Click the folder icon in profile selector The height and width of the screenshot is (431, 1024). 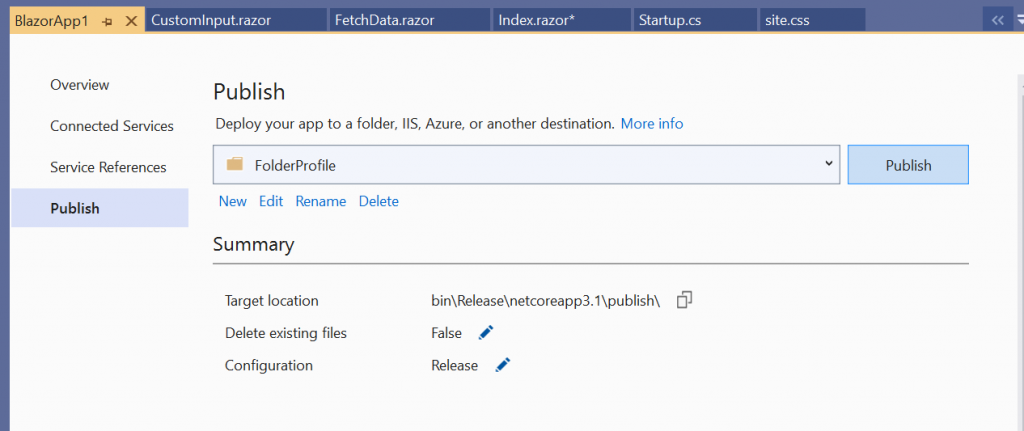[x=235, y=165]
